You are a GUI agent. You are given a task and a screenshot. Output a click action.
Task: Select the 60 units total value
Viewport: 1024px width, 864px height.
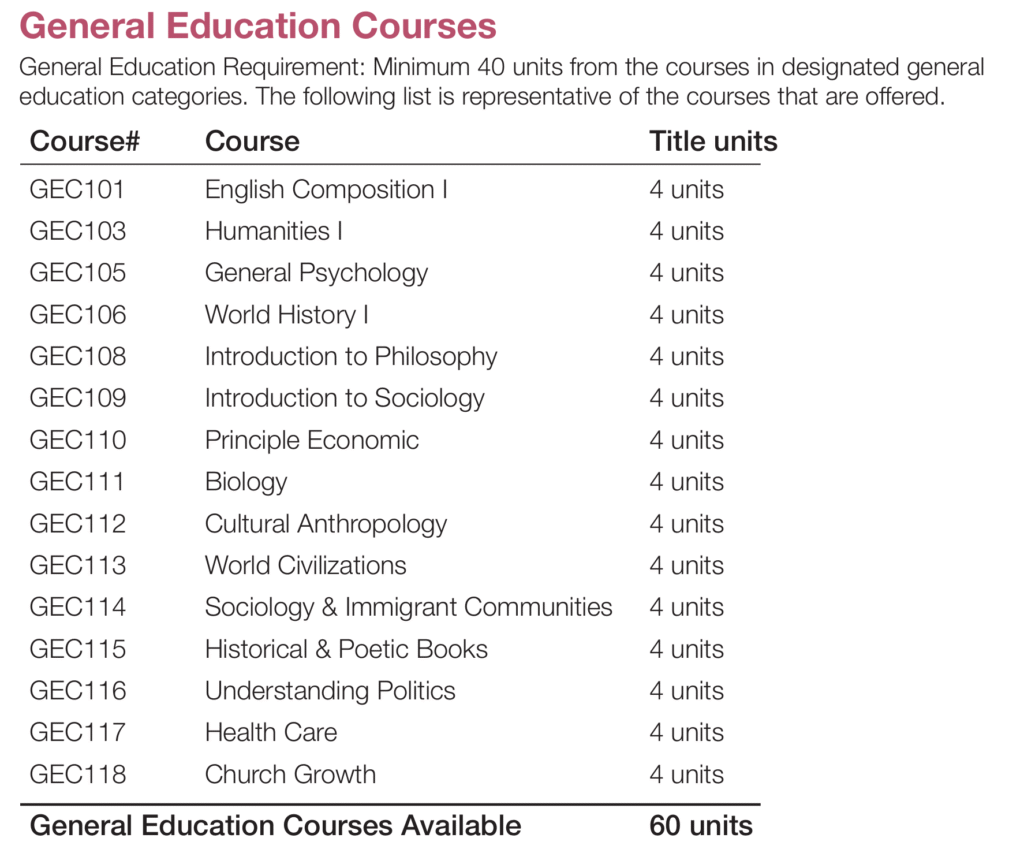click(x=701, y=825)
